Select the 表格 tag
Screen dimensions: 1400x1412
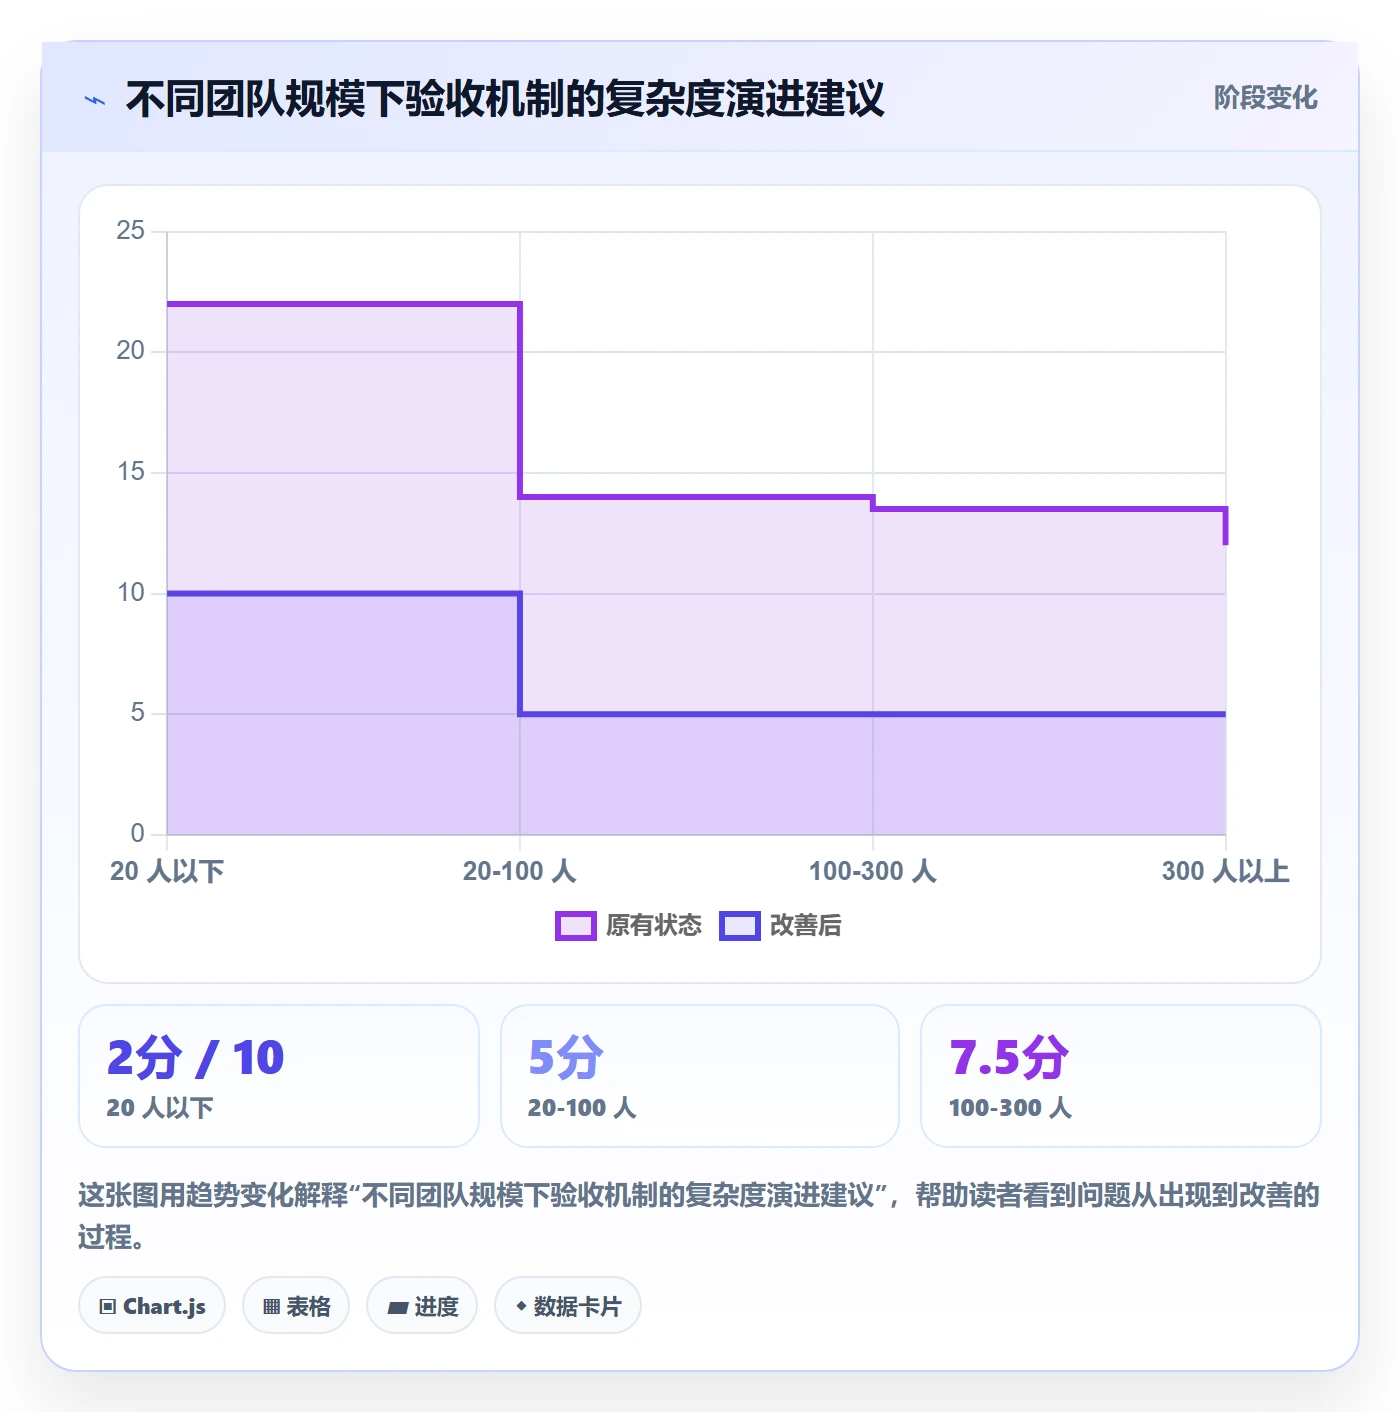(296, 1306)
